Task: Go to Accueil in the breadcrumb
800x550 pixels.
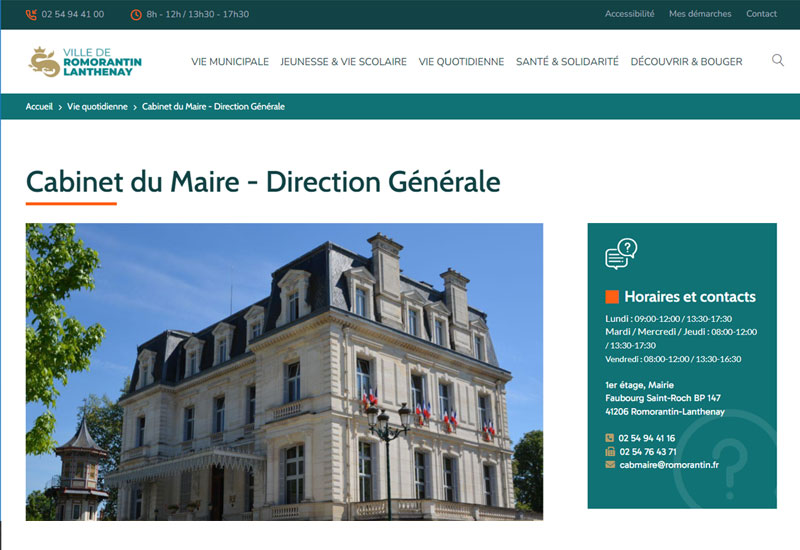Action: pyautogui.click(x=39, y=106)
